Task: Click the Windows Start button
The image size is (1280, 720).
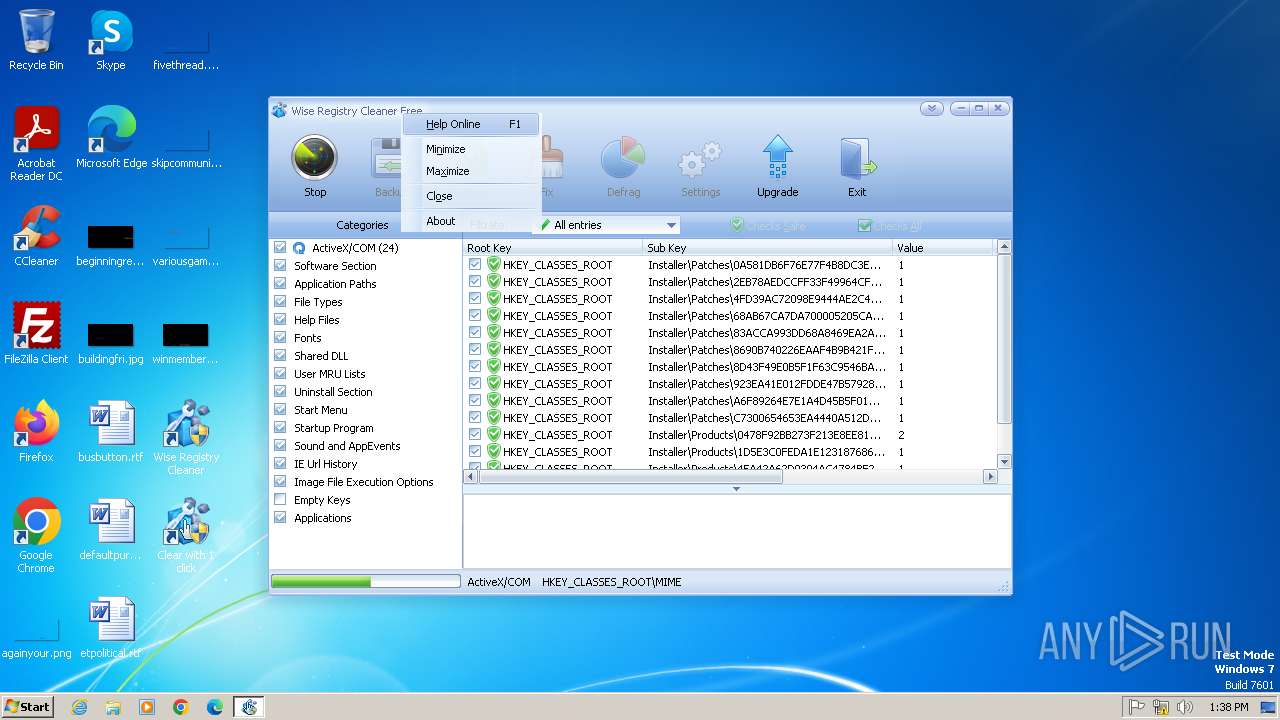Action: (27, 707)
